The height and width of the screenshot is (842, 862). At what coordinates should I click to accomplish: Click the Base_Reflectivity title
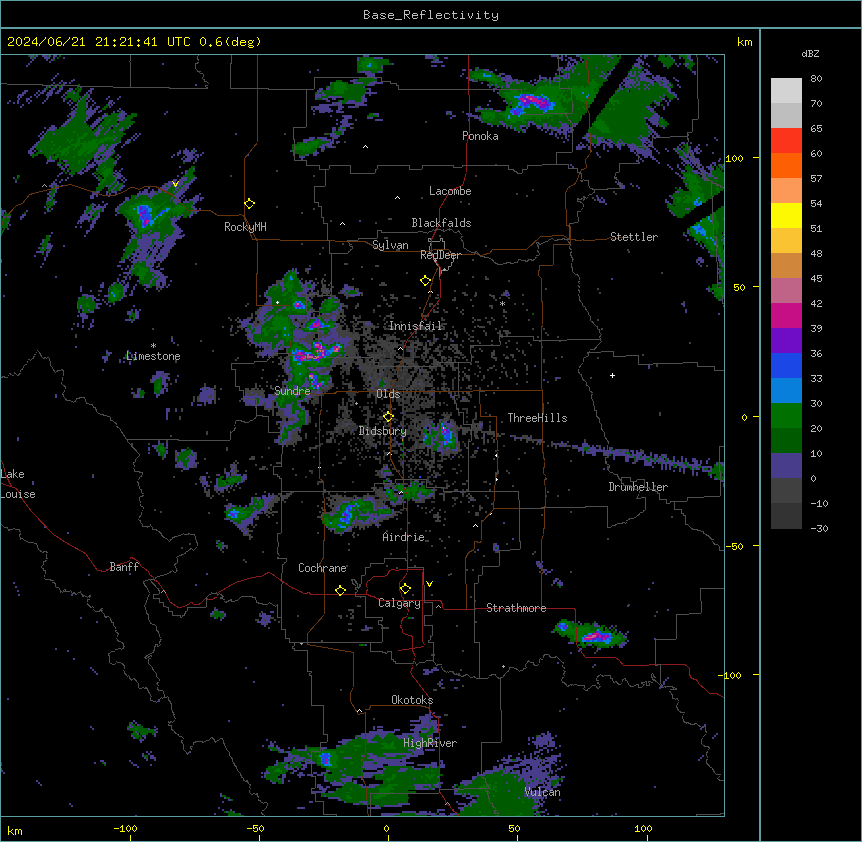[431, 15]
